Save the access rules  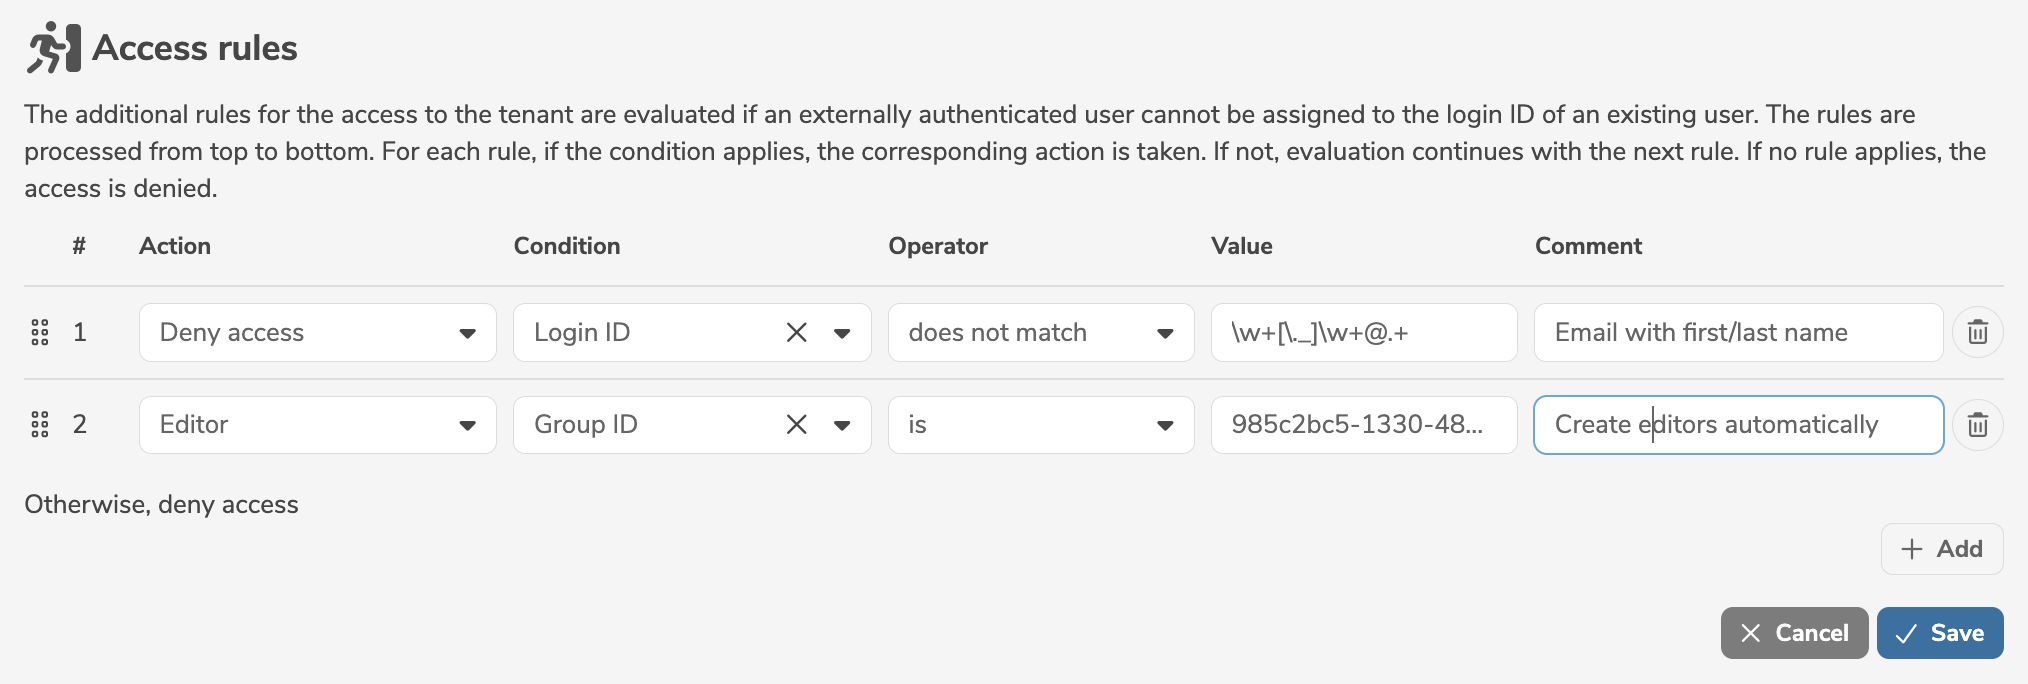[x=1939, y=633]
